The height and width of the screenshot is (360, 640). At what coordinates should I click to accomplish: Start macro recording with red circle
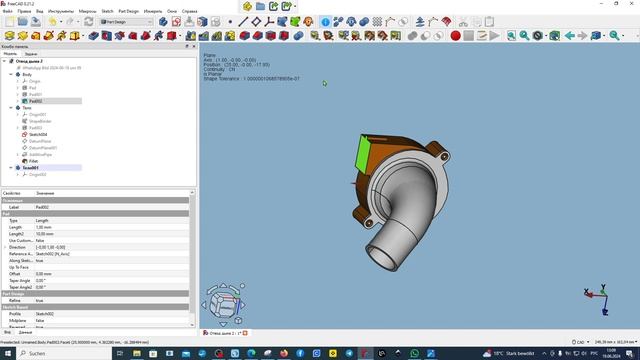click(x=456, y=36)
